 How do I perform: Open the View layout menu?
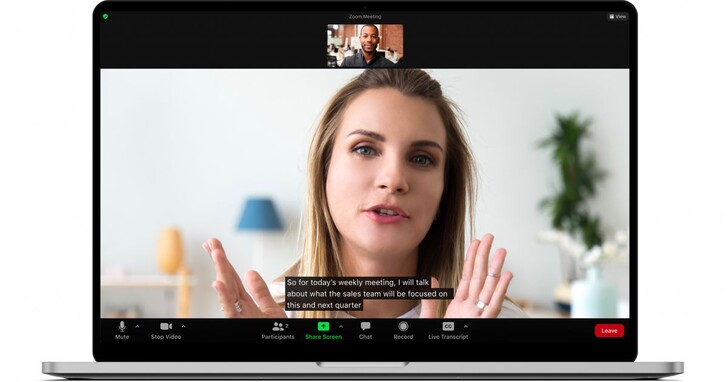pos(618,16)
